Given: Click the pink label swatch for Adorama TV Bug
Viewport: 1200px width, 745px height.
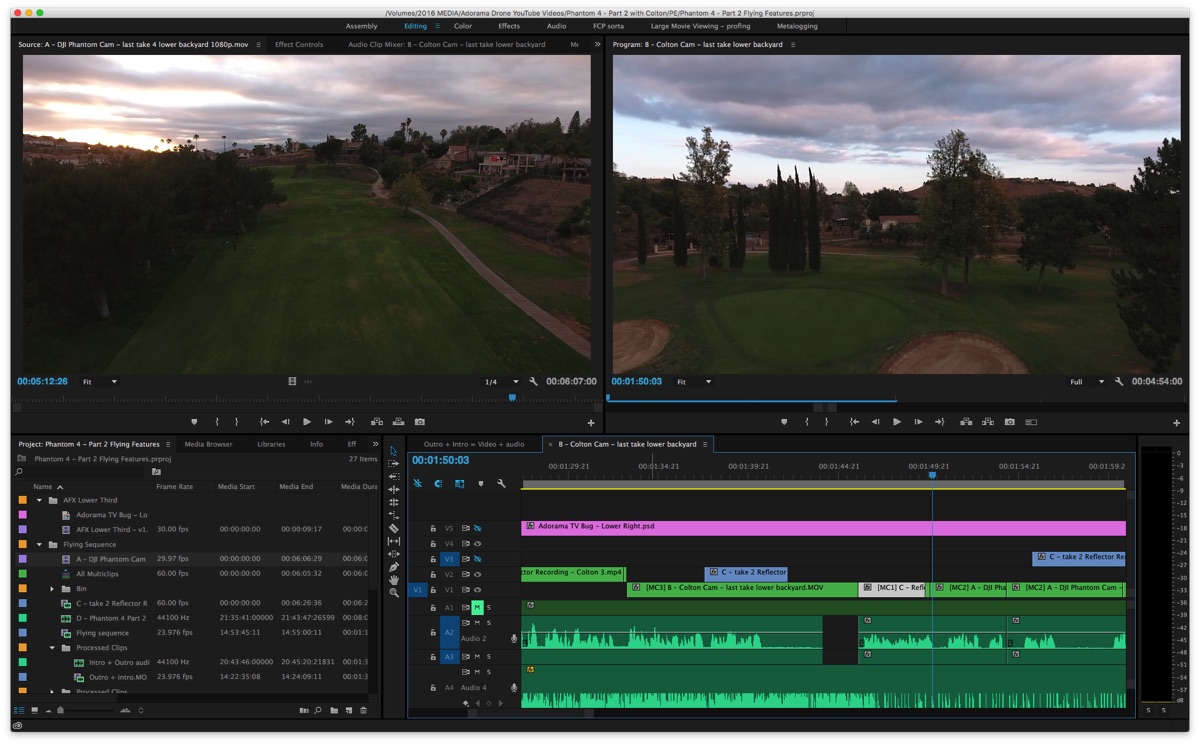Looking at the screenshot, I should [x=23, y=514].
